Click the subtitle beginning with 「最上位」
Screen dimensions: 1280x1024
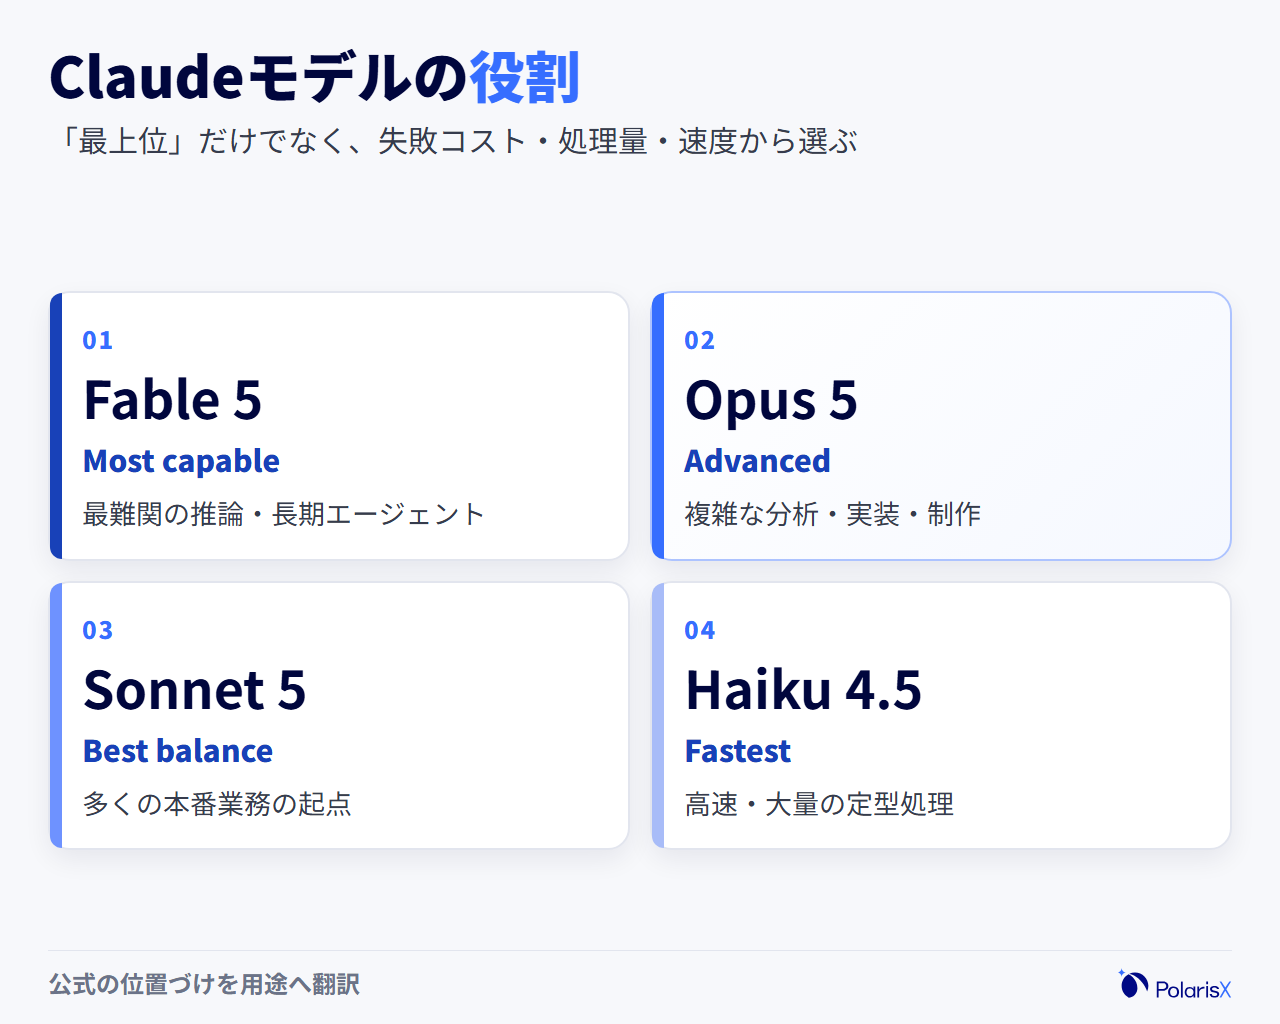[454, 141]
